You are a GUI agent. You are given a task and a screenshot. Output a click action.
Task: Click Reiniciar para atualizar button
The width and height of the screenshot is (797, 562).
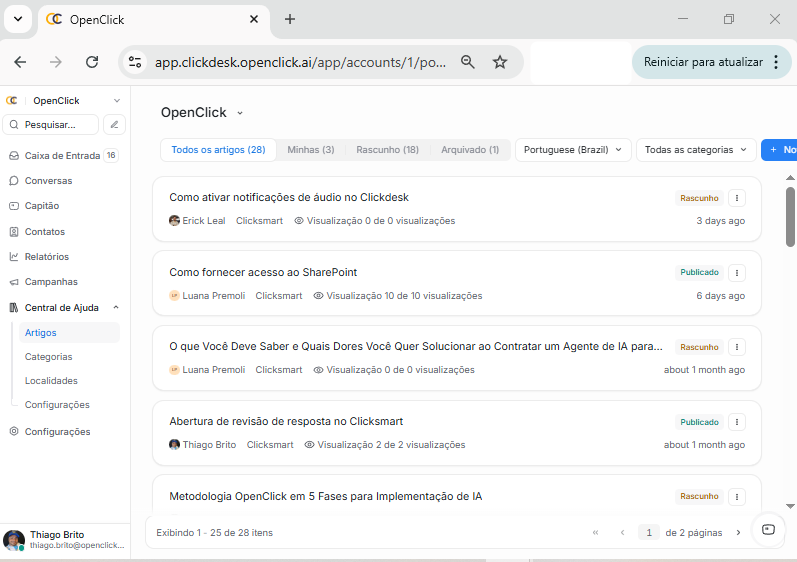pos(703,62)
